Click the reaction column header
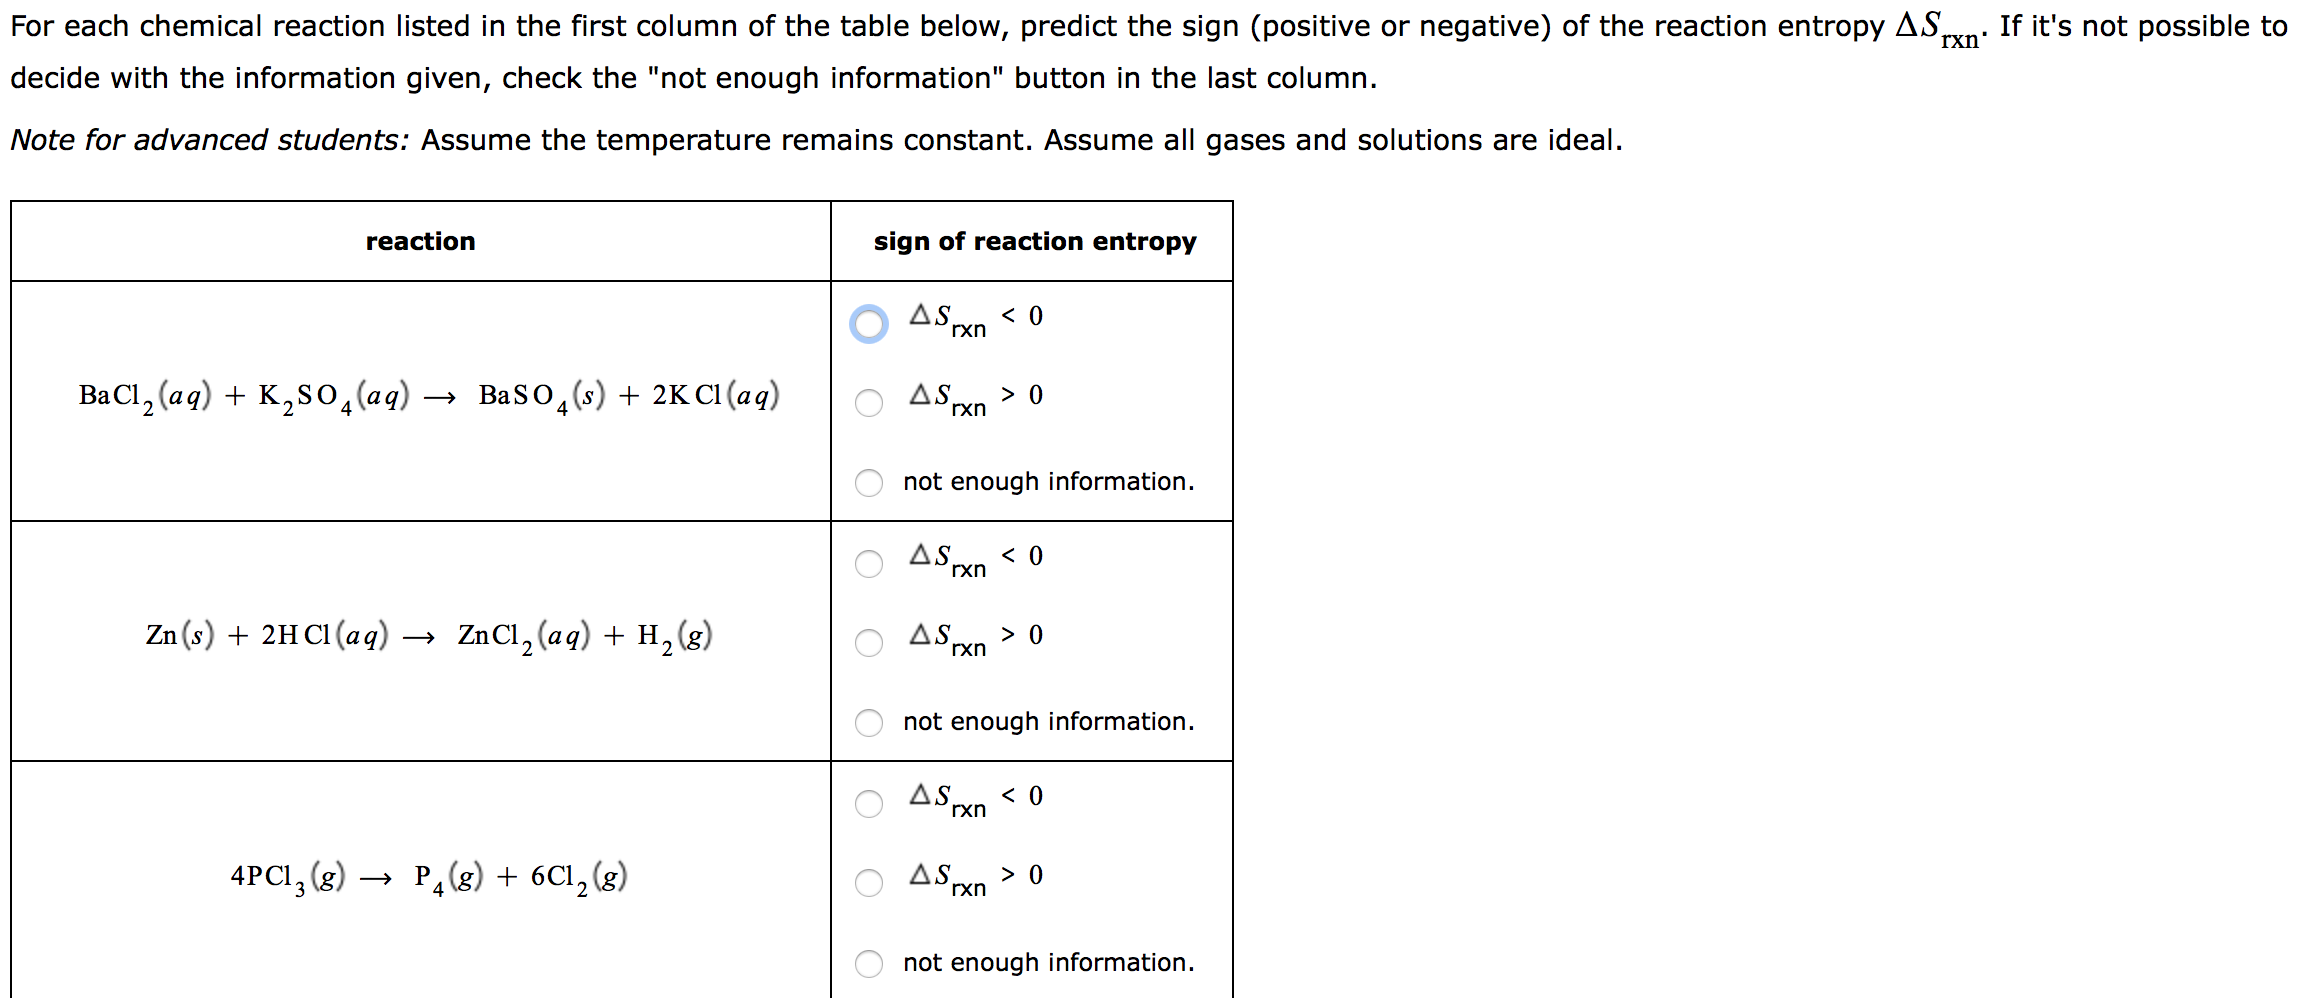The image size is (2300, 998). click(421, 241)
